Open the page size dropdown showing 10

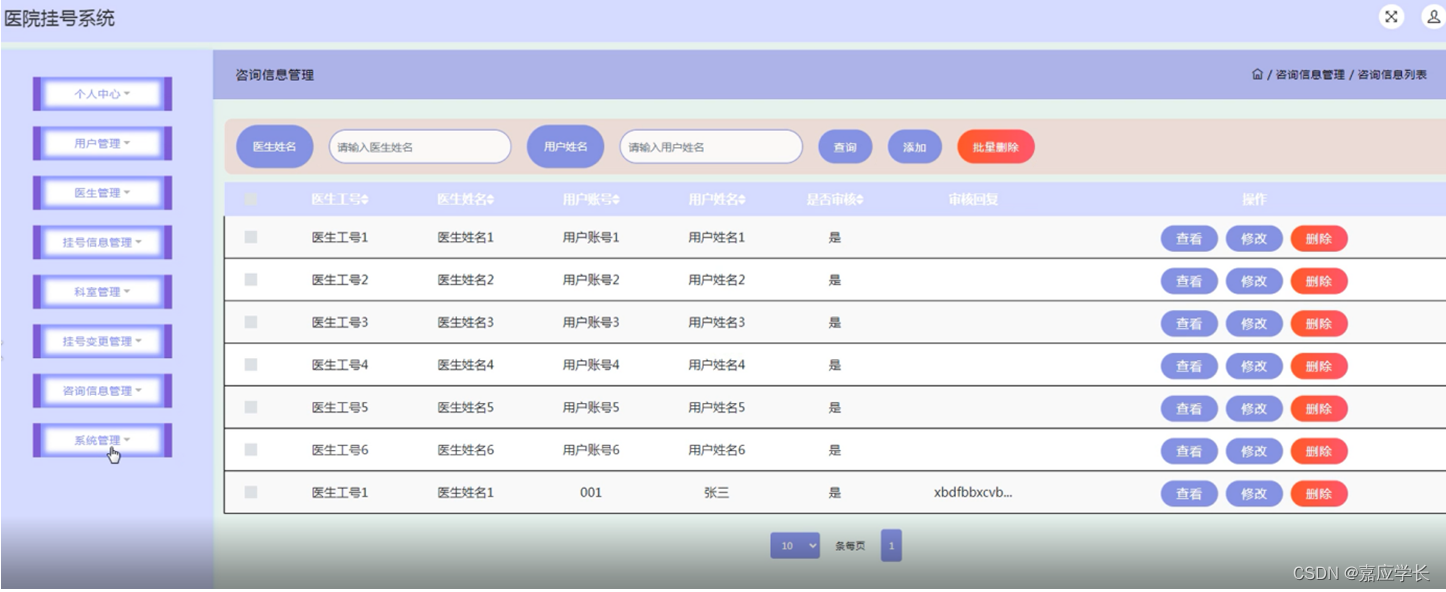795,546
